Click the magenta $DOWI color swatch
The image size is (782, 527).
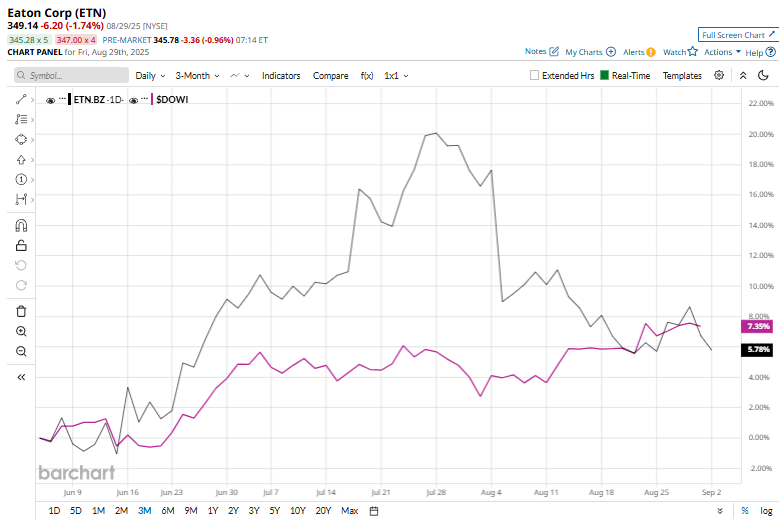[152, 100]
